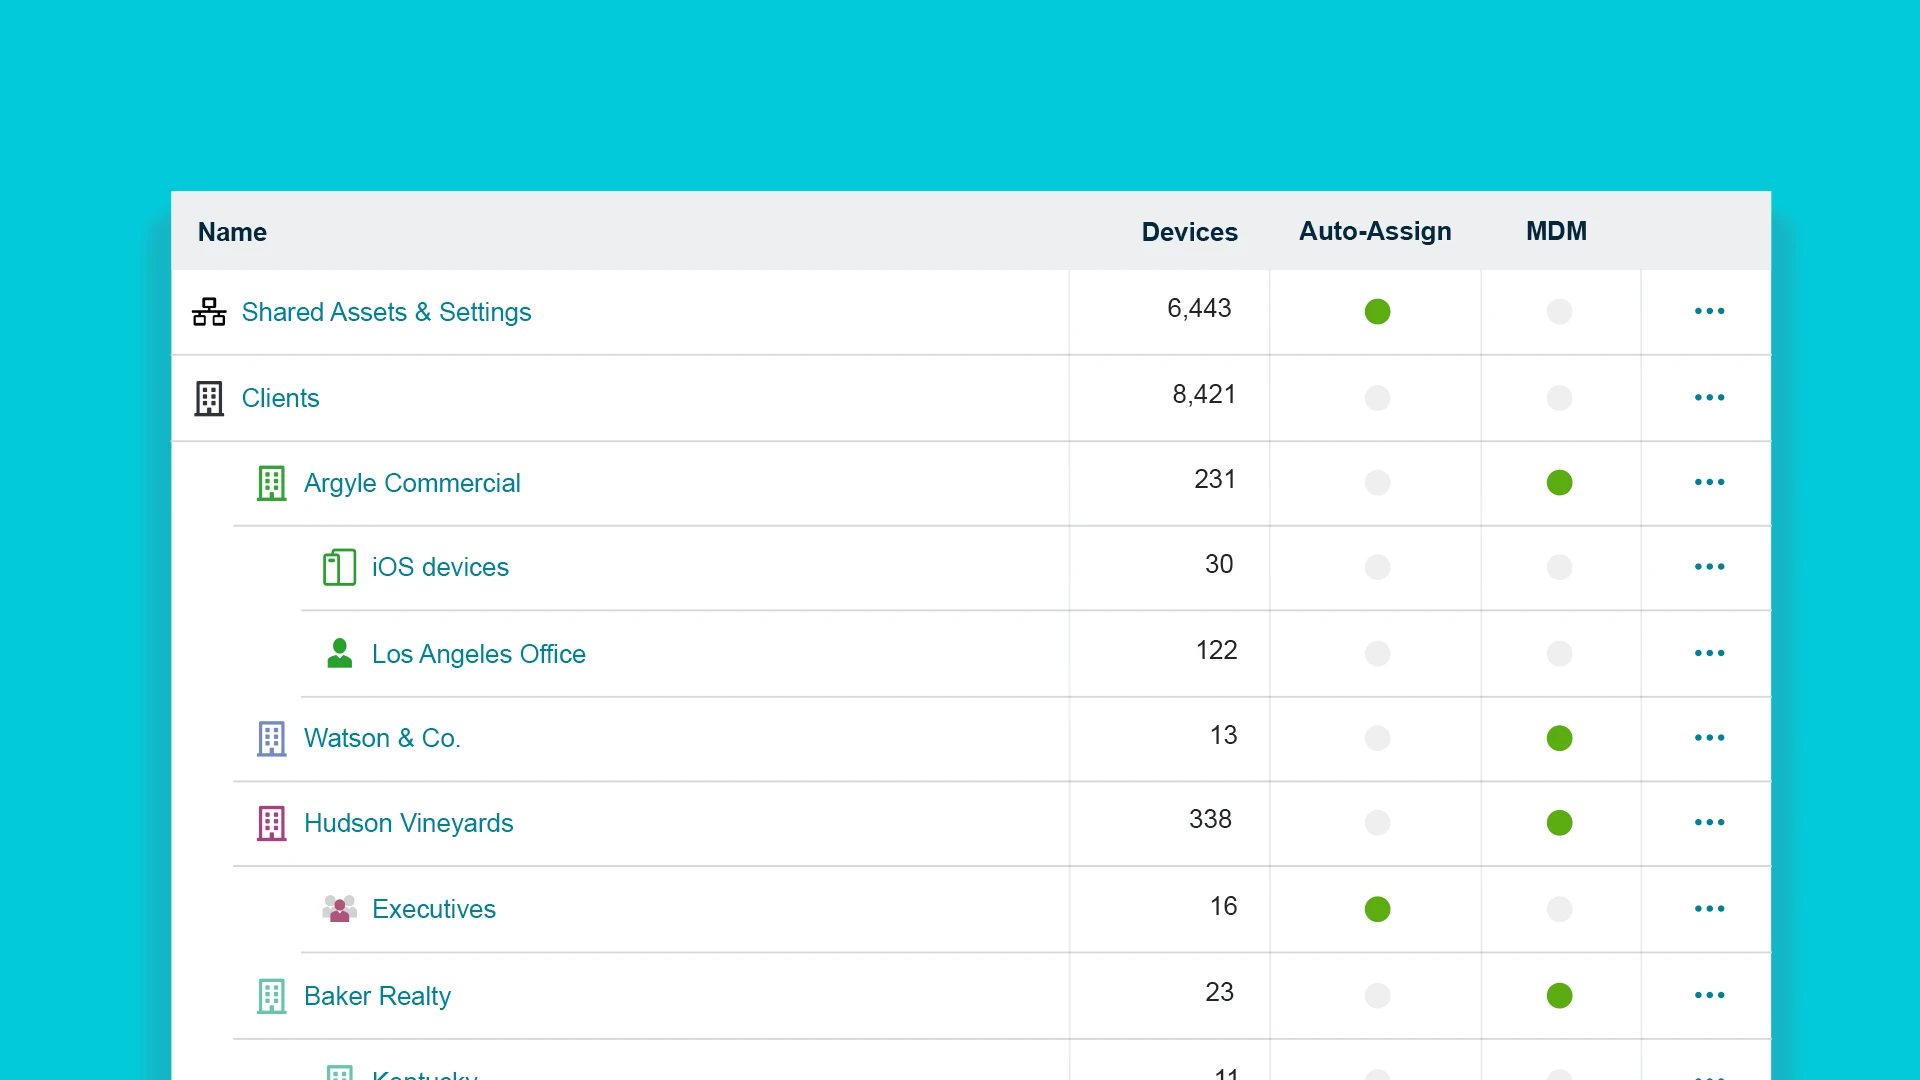Viewport: 1920px width, 1080px height.
Task: Click the device count for Clients
Action: point(1203,394)
